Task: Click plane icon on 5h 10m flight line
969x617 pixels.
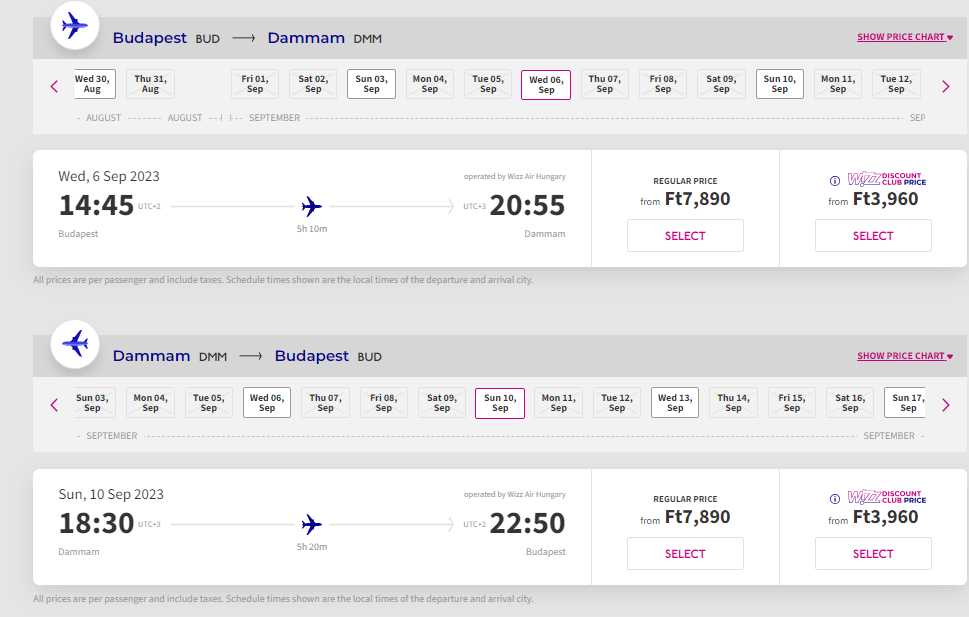Action: 311,206
